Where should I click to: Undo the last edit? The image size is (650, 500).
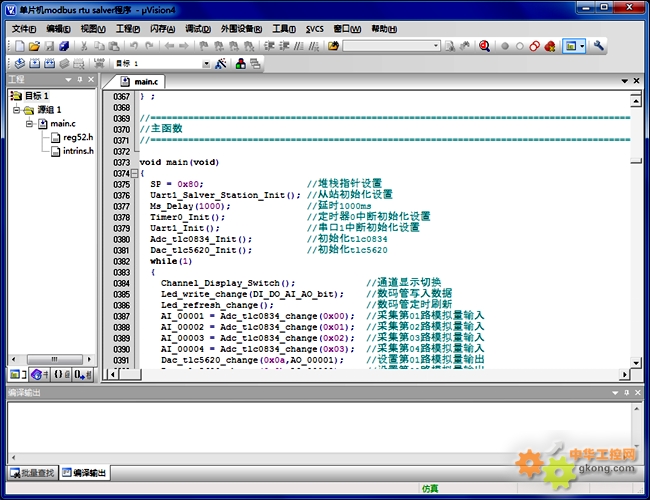[x=133, y=46]
